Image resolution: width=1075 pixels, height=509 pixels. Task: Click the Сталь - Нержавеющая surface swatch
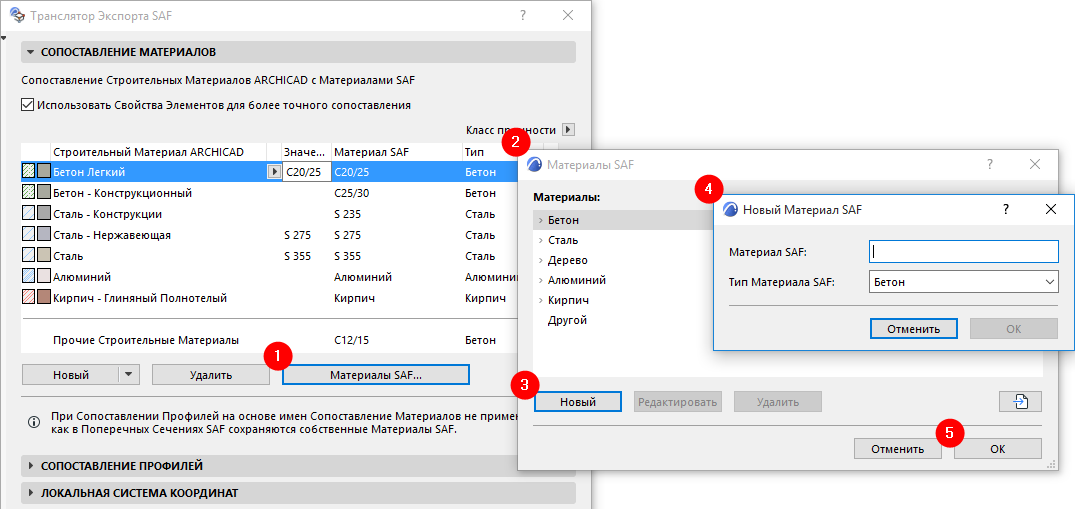tap(44, 235)
